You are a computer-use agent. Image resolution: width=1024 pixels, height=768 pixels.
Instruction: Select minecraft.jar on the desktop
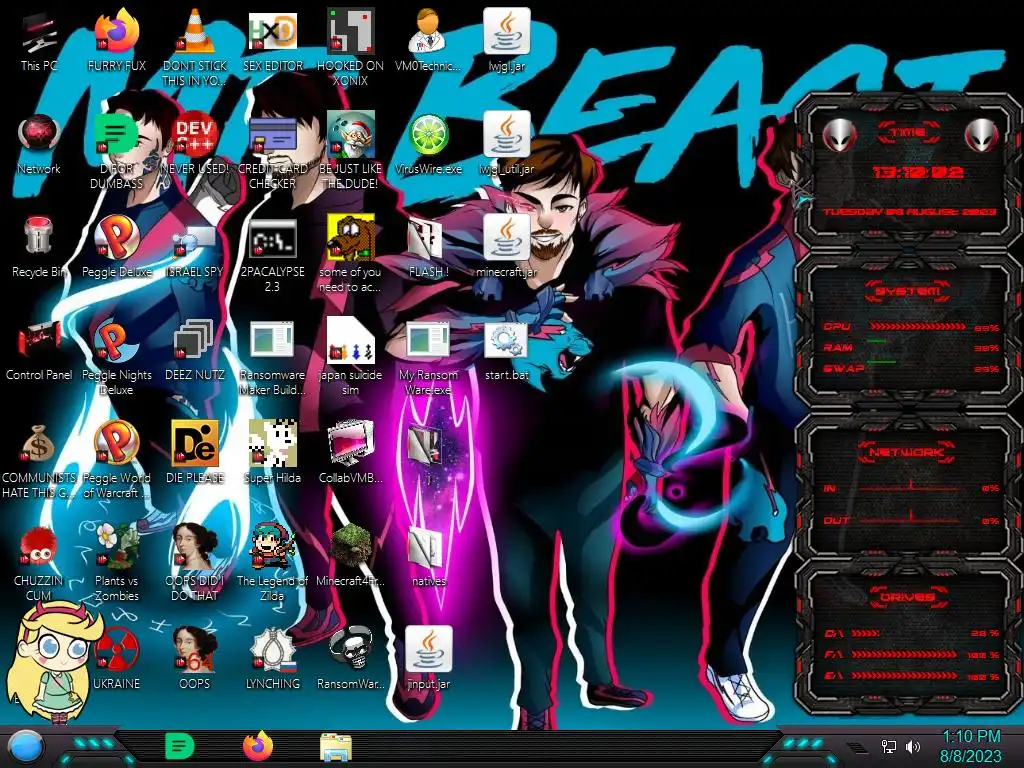(506, 248)
